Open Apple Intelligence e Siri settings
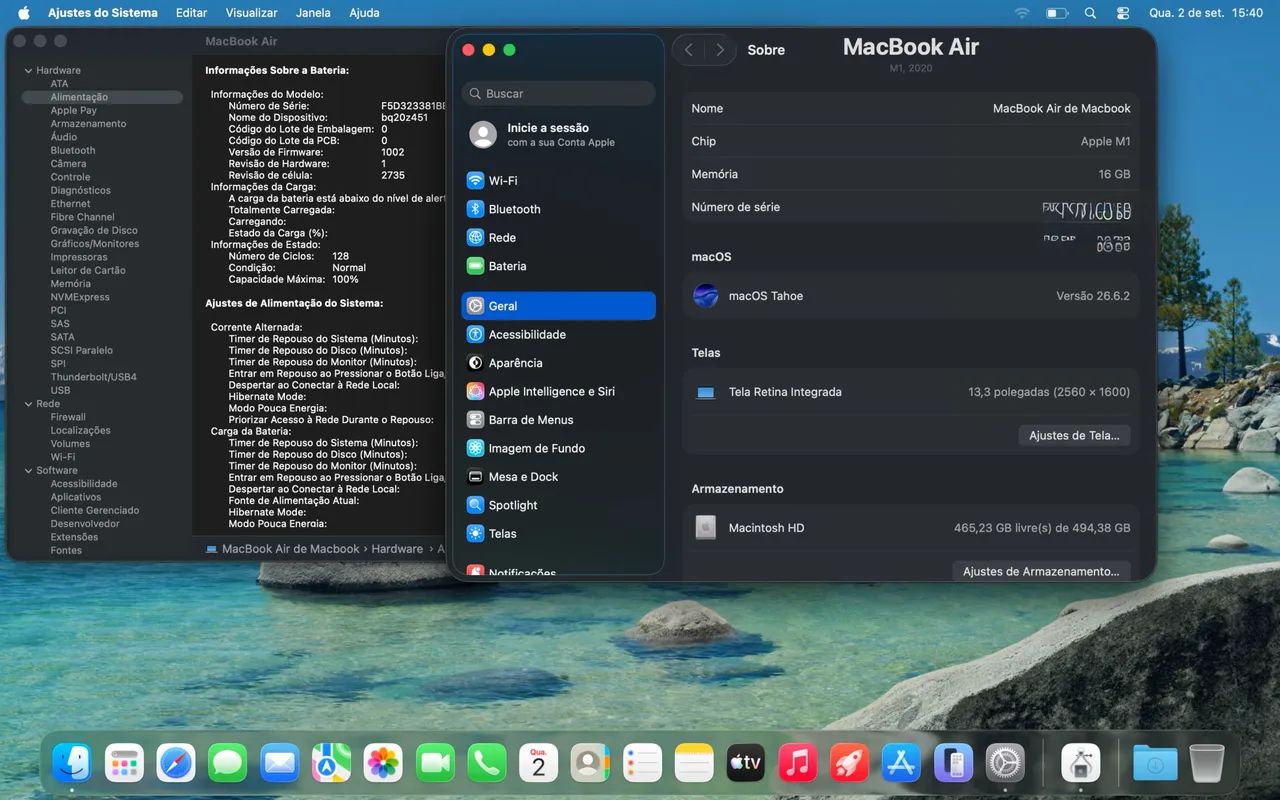 [558, 392]
